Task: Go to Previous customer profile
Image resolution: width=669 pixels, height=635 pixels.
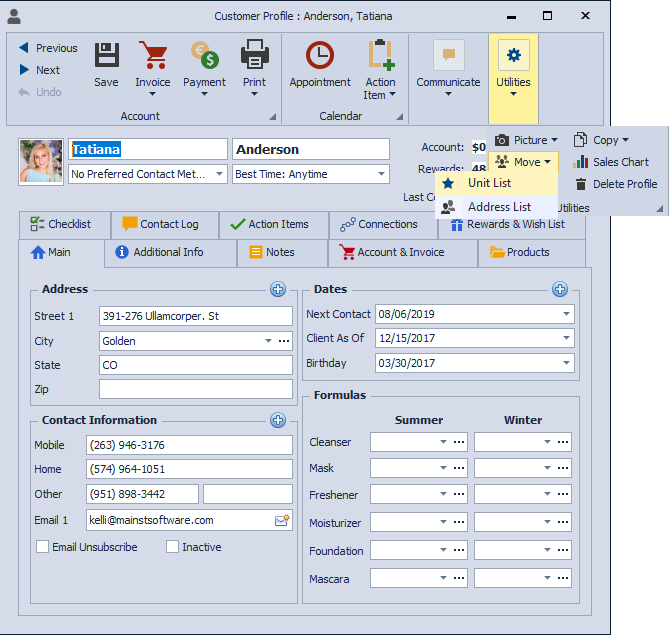Action: pyautogui.click(x=49, y=48)
